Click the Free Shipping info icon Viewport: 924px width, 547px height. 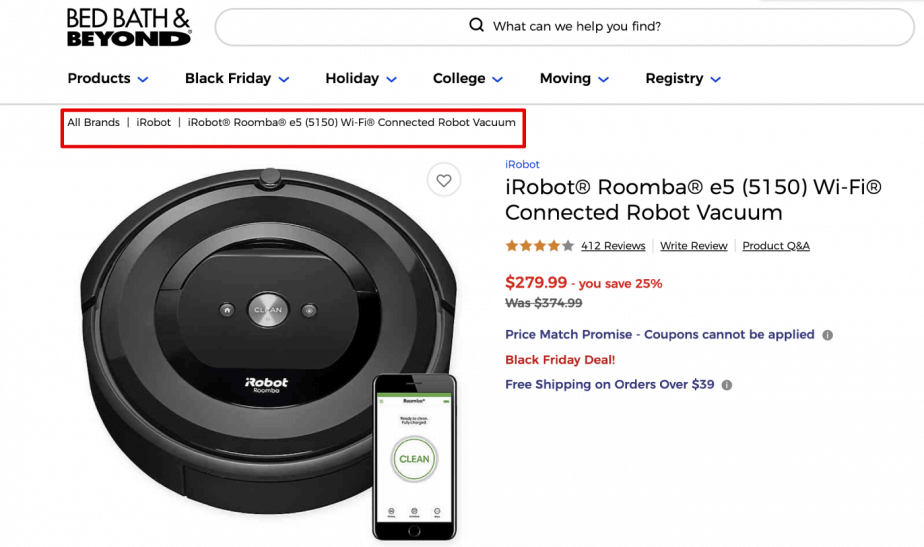[x=727, y=385]
